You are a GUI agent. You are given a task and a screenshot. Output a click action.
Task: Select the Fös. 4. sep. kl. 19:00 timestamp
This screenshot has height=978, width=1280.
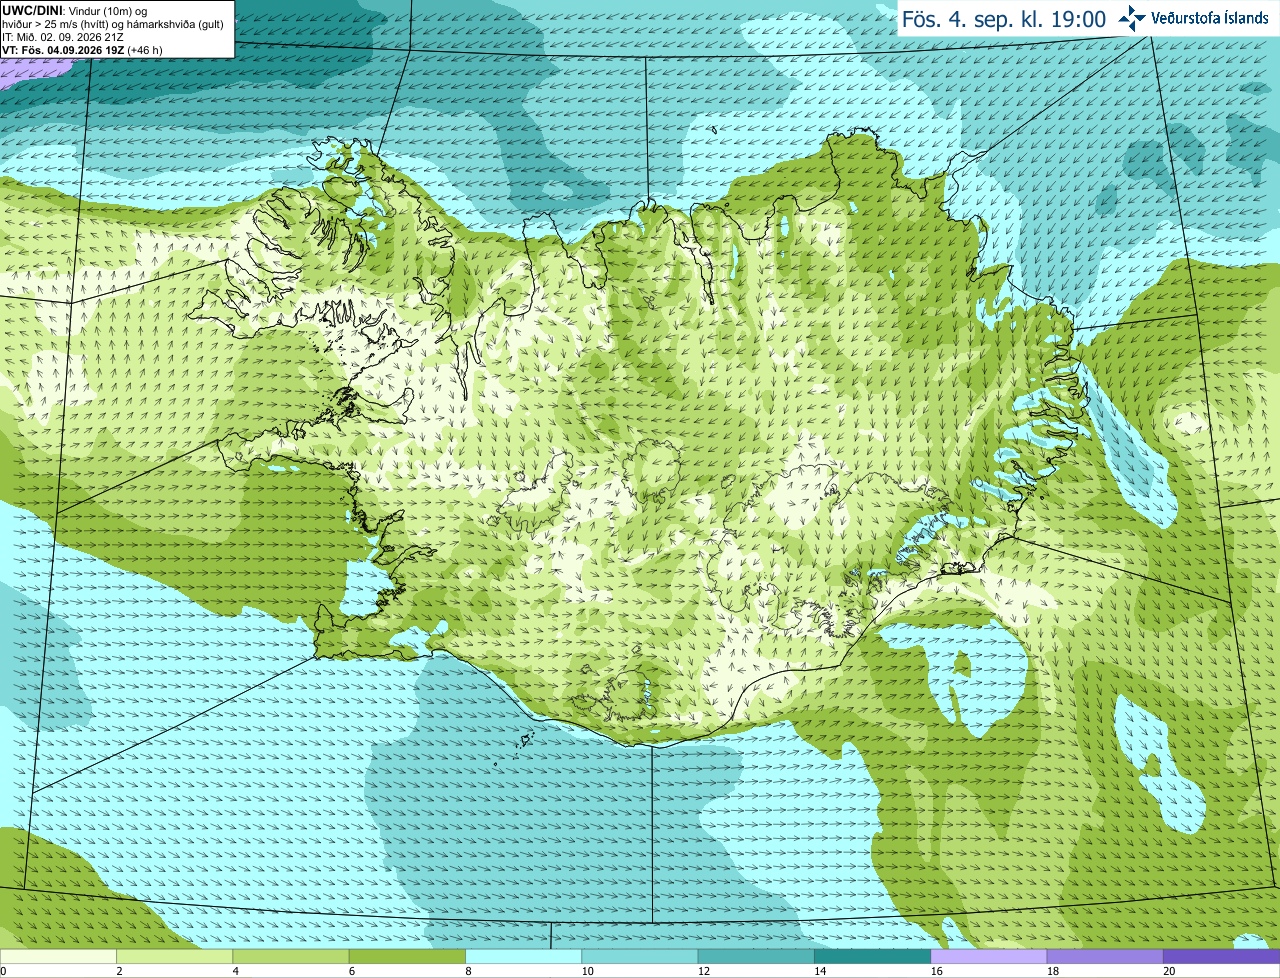tap(1004, 19)
